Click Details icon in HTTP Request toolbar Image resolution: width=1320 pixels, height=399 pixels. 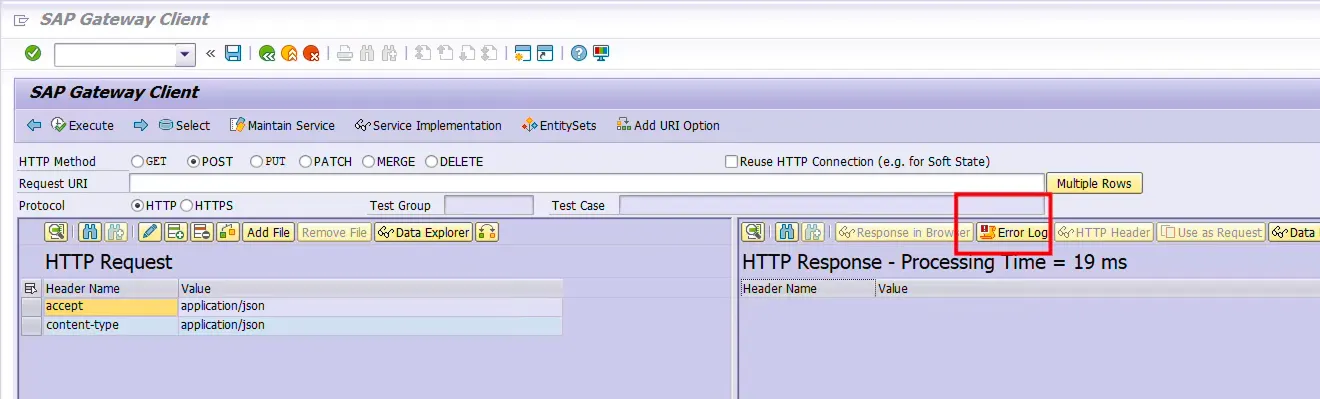point(56,232)
